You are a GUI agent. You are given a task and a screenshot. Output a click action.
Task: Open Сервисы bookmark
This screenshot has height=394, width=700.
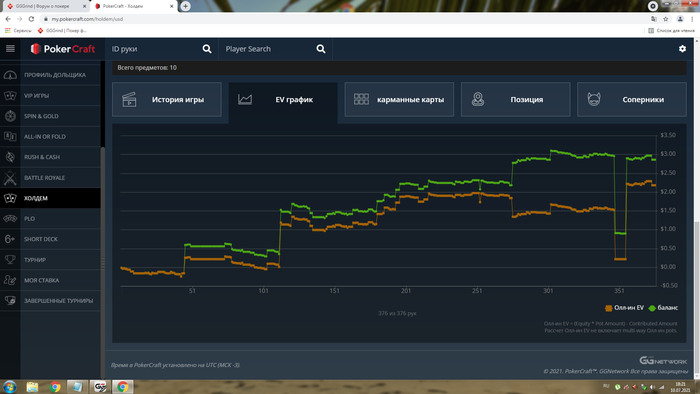(18, 30)
